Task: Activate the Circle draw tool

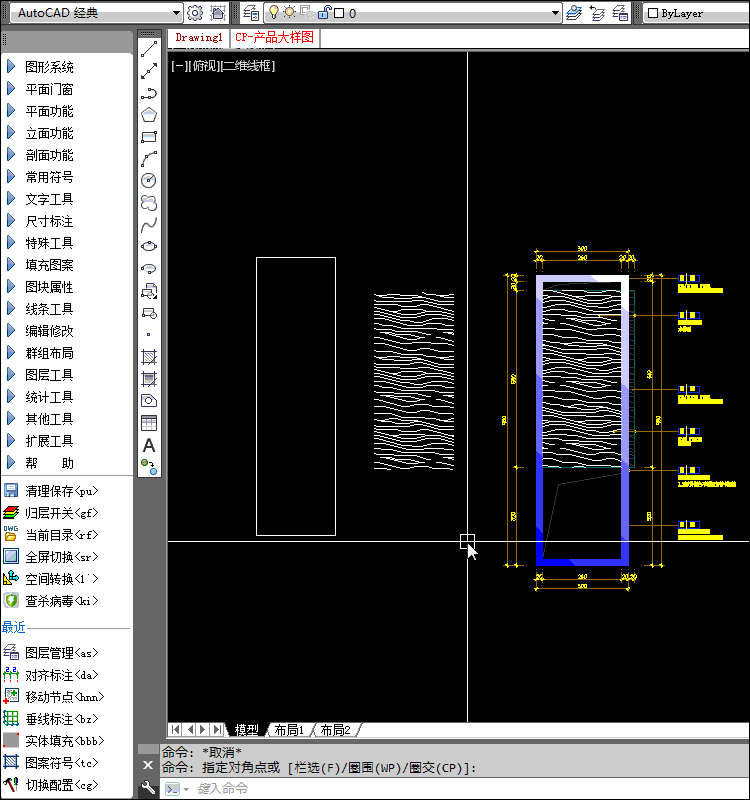Action: click(149, 180)
